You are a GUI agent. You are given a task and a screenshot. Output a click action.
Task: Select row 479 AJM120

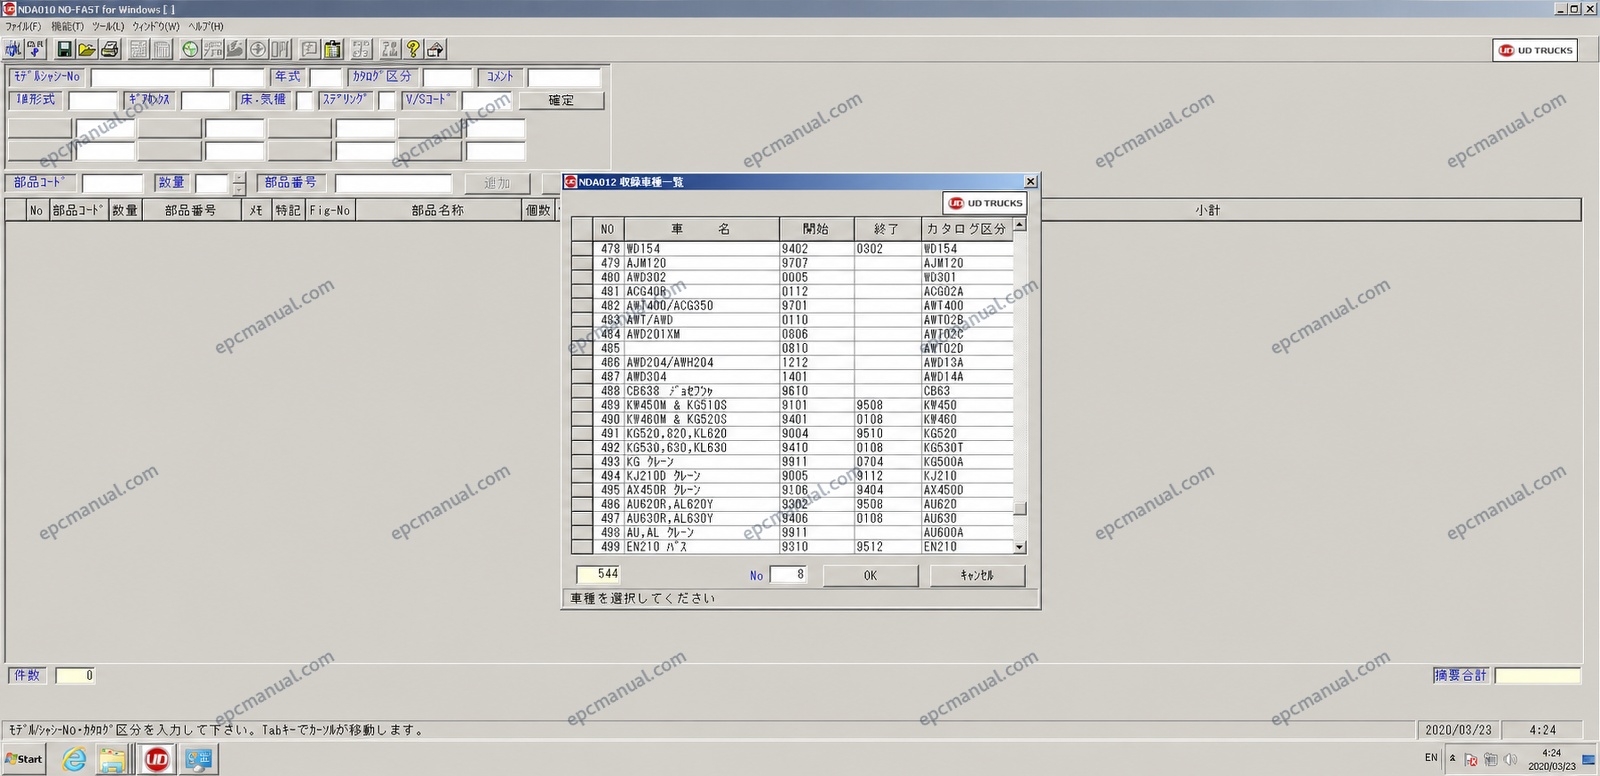[792, 263]
